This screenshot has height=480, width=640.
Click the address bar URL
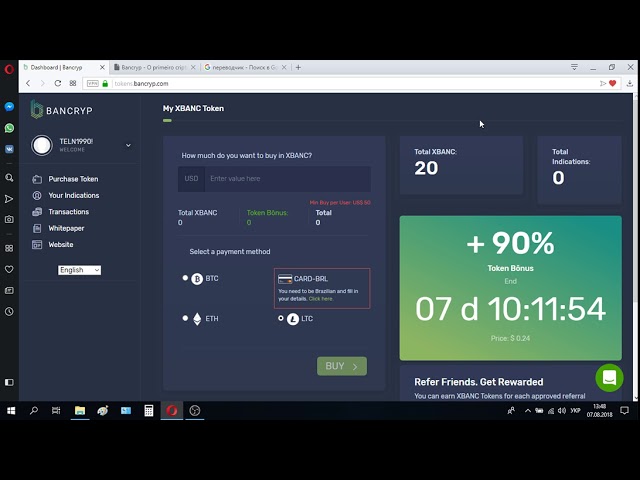point(141,84)
